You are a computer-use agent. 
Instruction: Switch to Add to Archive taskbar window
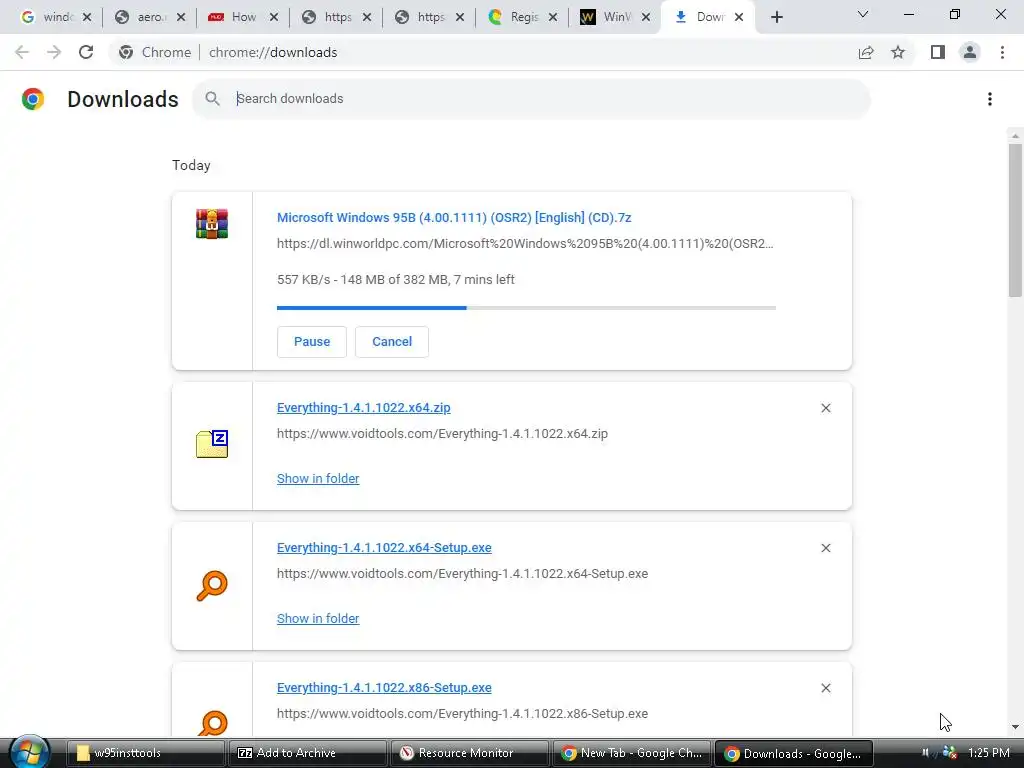tap(307, 753)
